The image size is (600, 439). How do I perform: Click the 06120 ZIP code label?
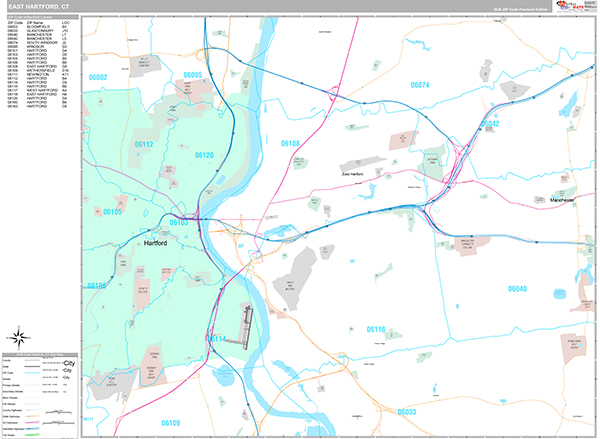coord(204,156)
